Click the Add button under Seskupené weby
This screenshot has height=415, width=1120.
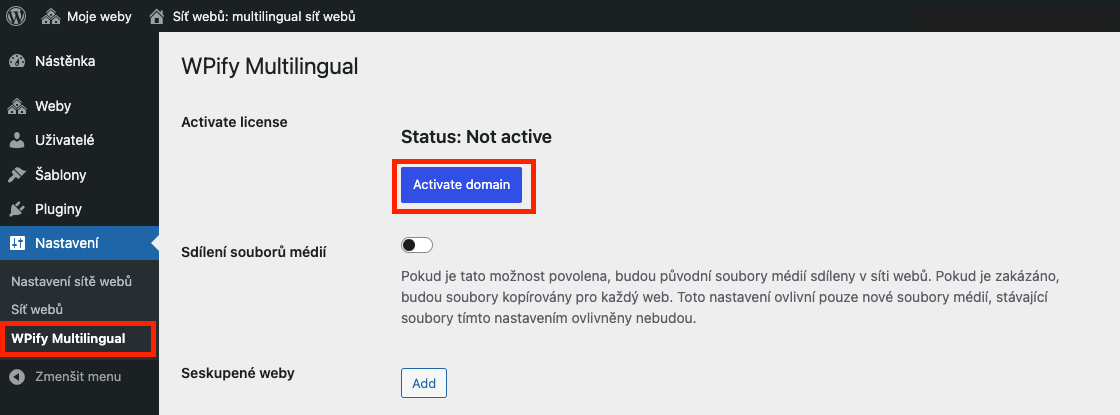pos(424,384)
